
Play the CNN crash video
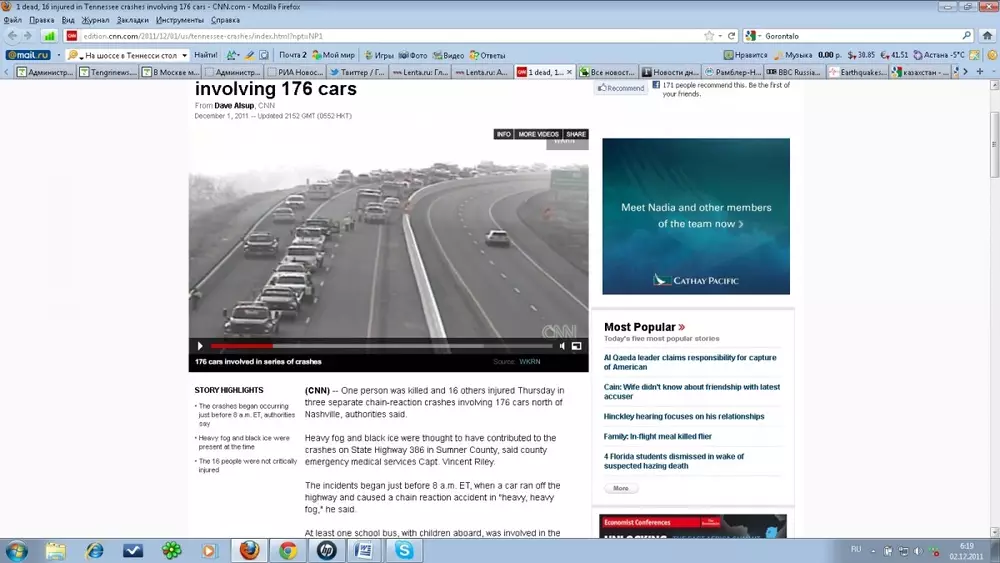(200, 346)
